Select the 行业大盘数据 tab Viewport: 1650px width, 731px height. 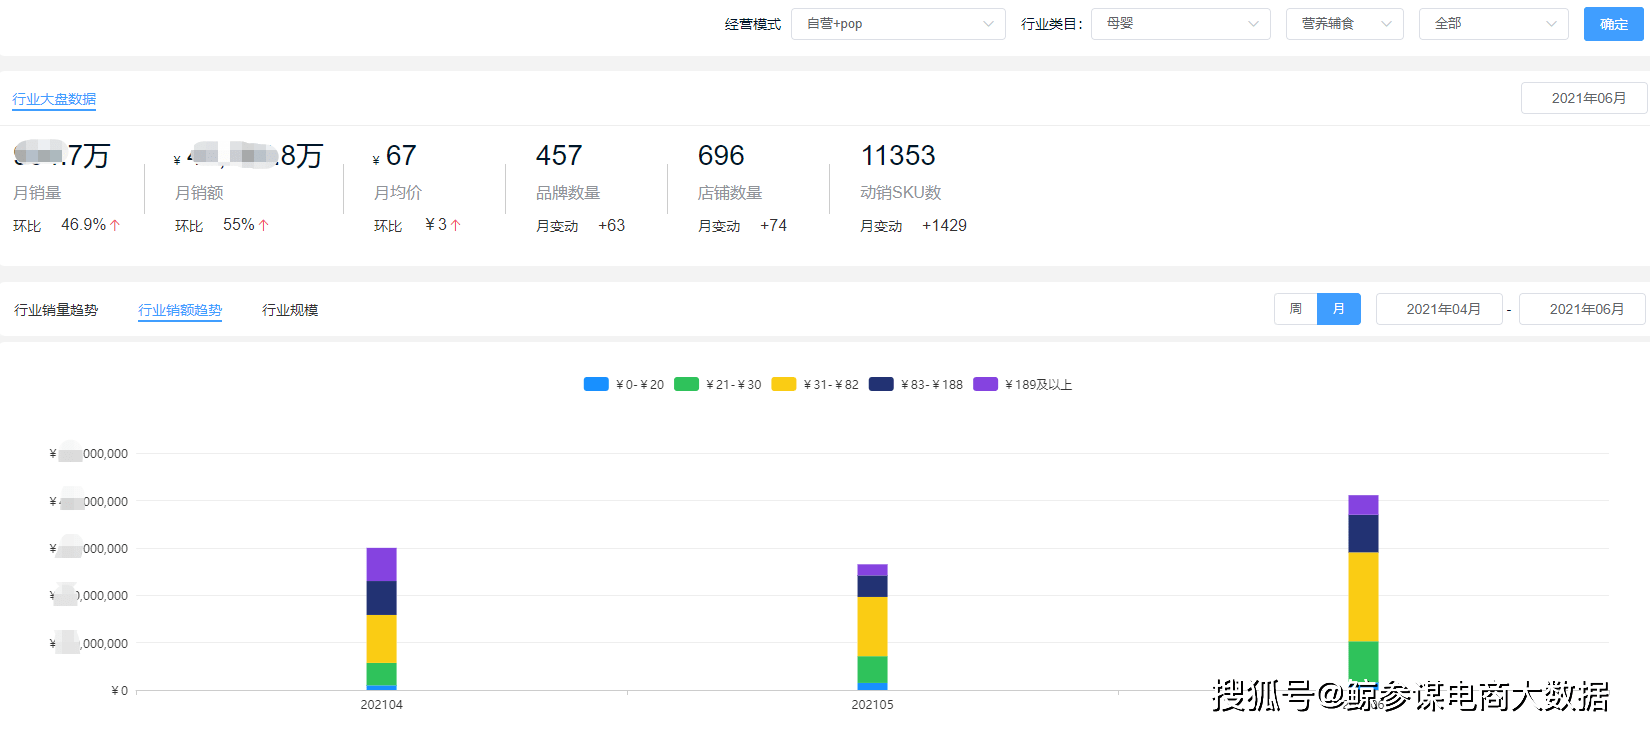point(54,99)
